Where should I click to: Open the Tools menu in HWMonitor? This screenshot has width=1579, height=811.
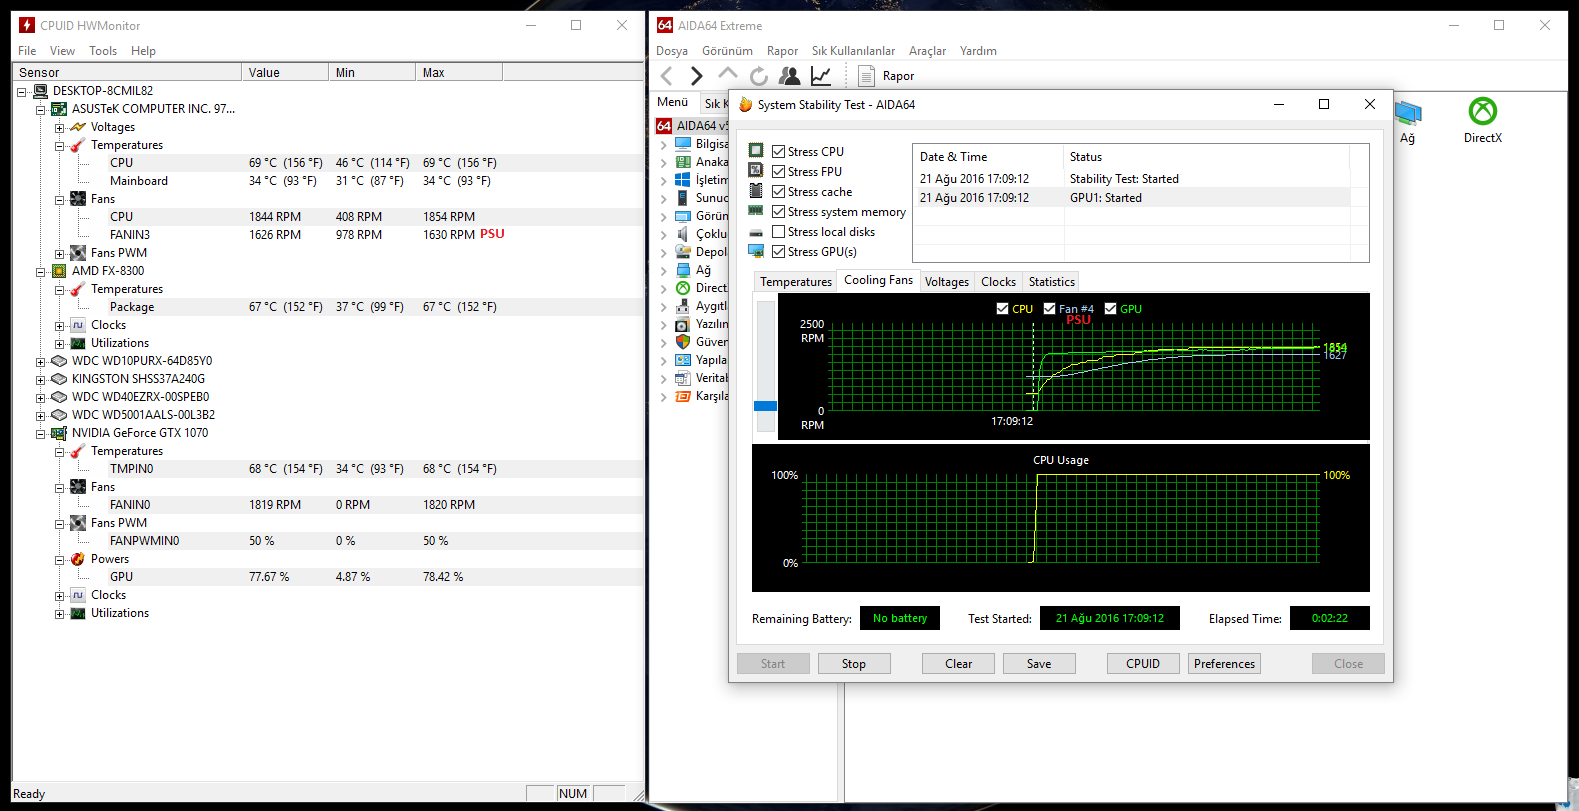103,51
